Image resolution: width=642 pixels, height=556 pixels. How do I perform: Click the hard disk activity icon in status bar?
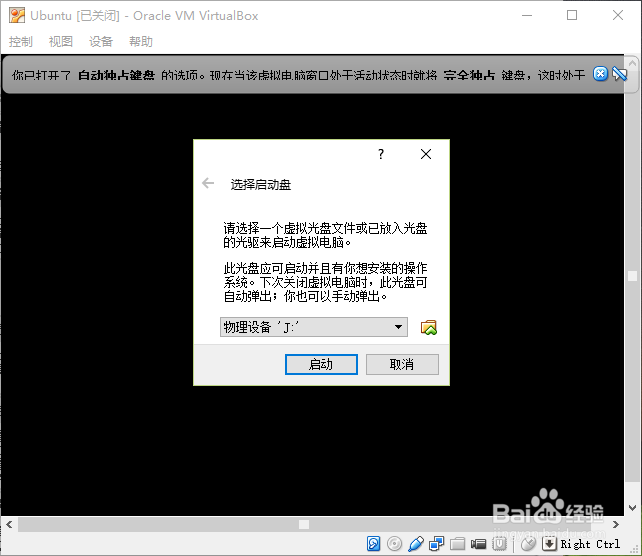(373, 544)
